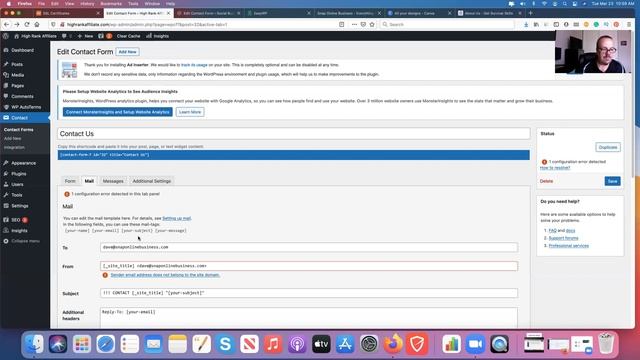Open Launchpad in the dock
The image size is (640, 360).
[82, 344]
